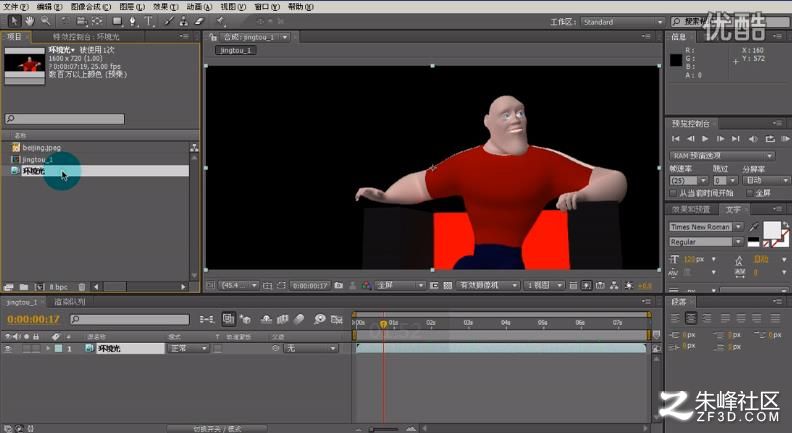Click the 切换开关 / 模式 button
792x433 pixels.
click(x=217, y=428)
